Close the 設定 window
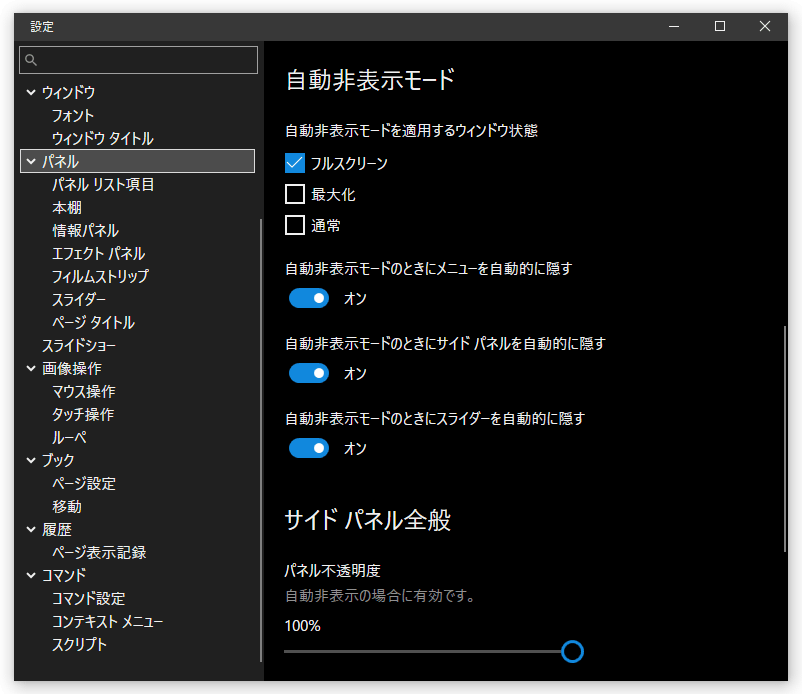 click(765, 27)
